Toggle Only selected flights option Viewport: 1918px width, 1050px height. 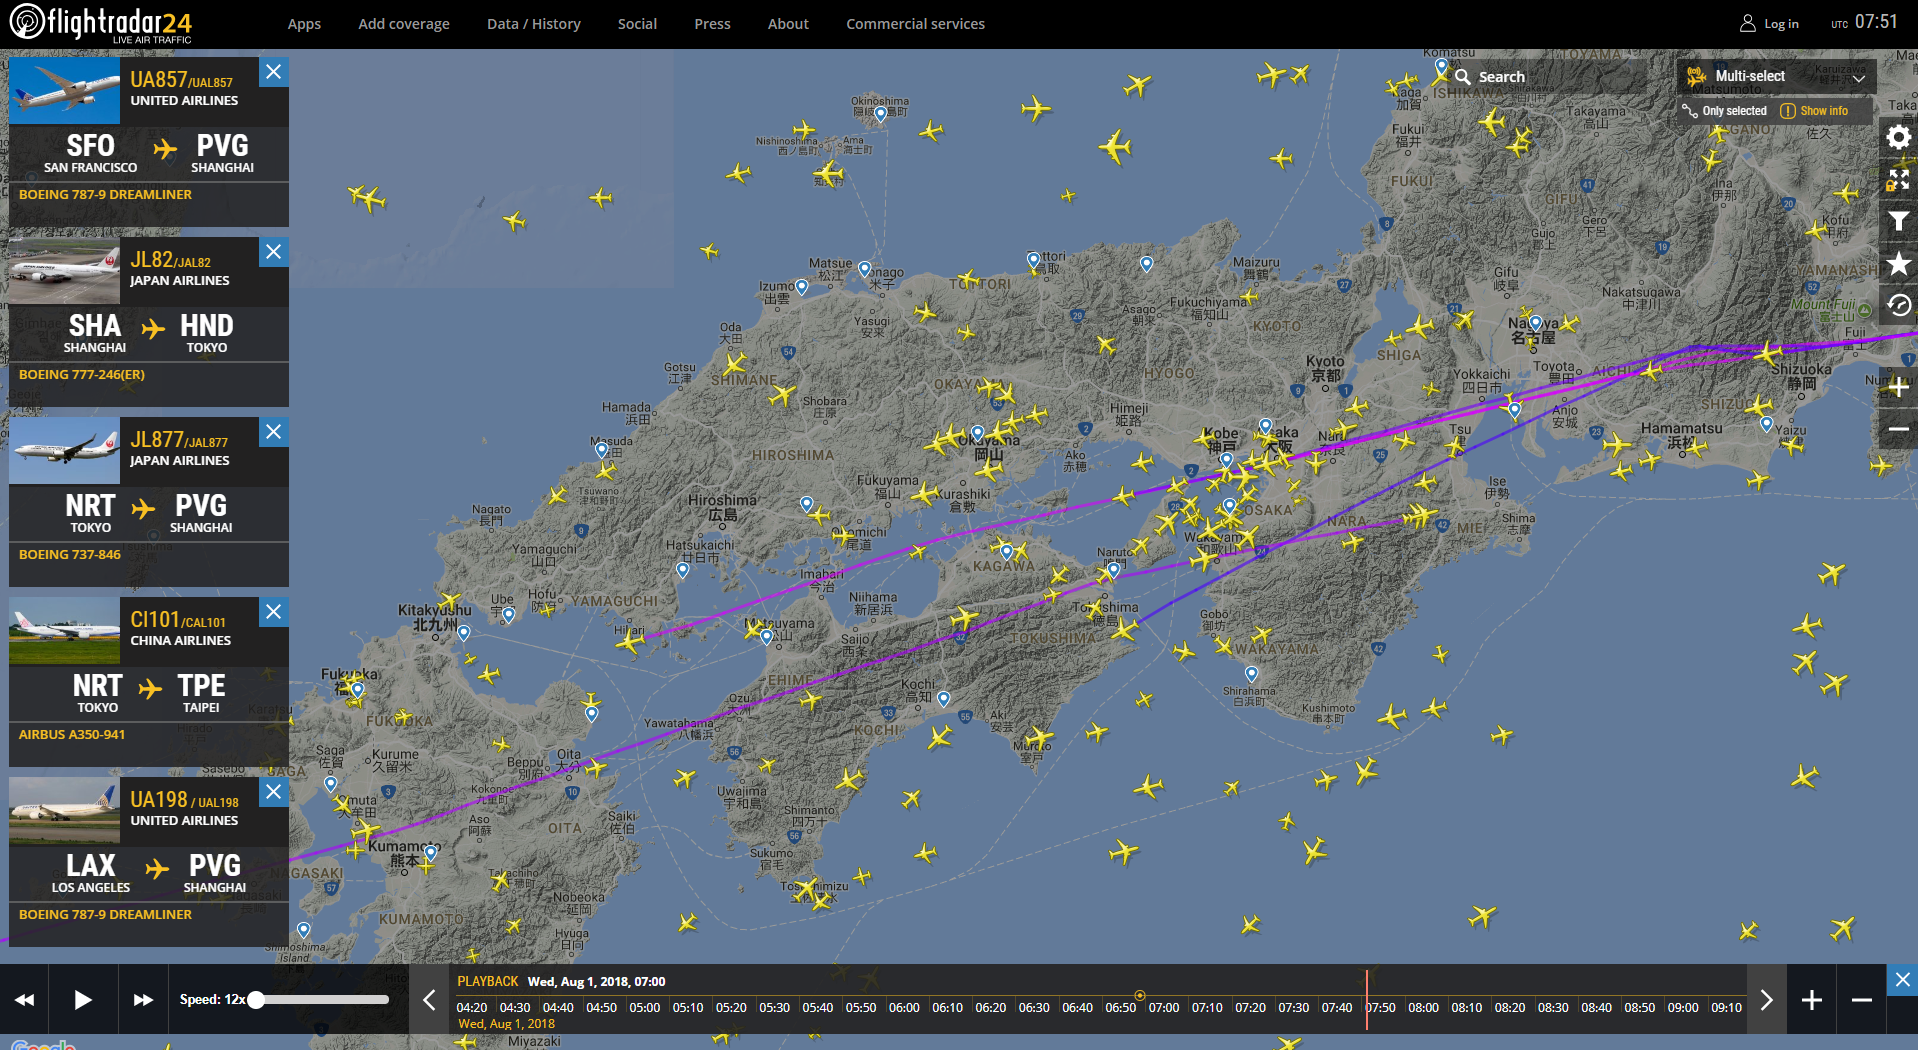1725,111
